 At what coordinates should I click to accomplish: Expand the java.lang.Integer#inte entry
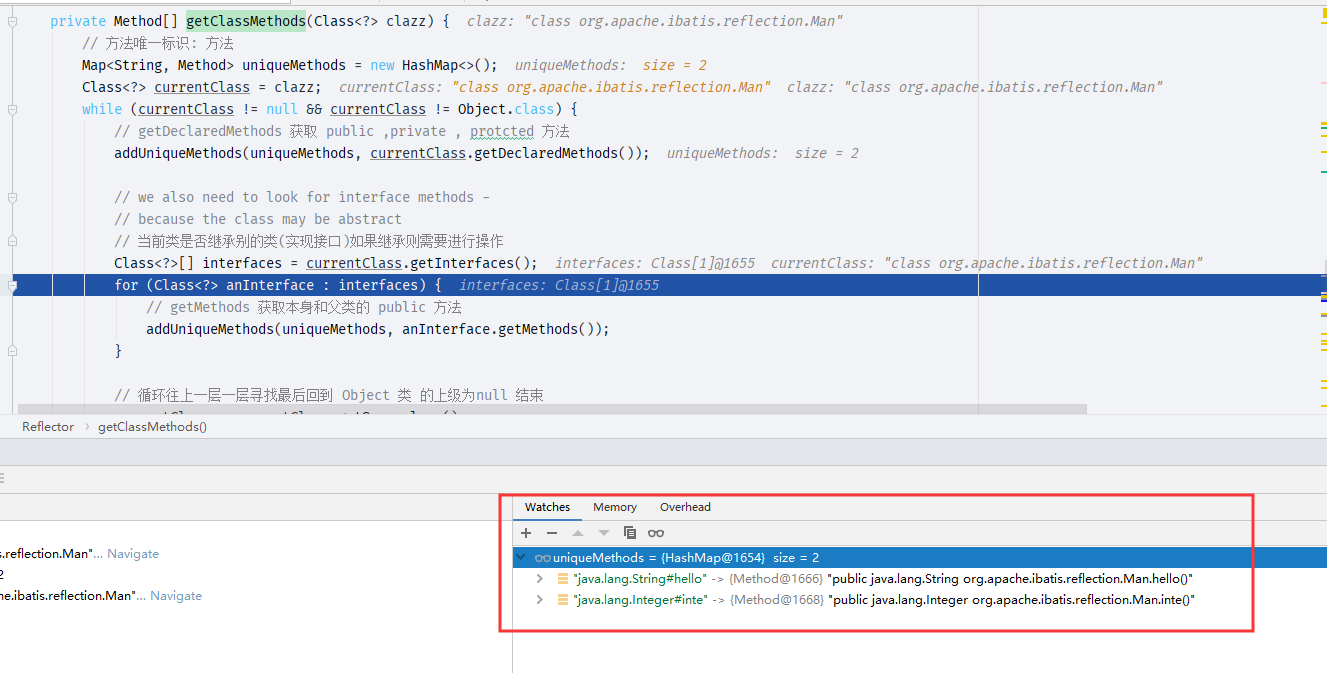[540, 599]
